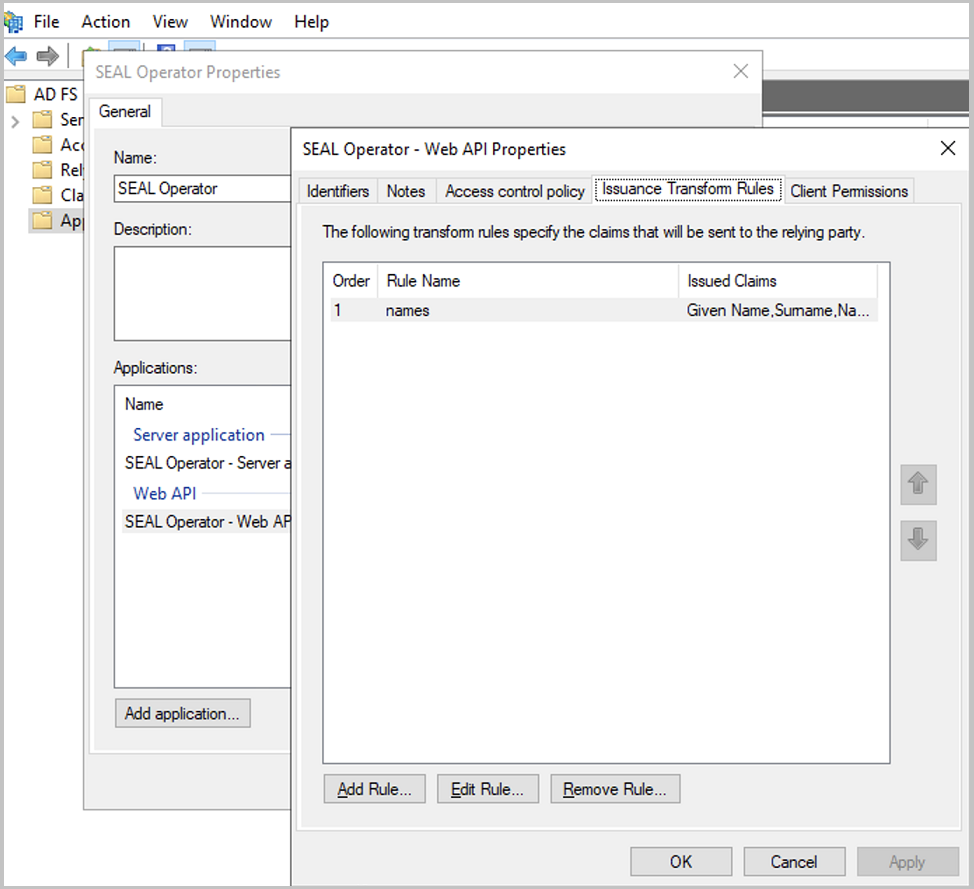The image size is (974, 889).
Task: Close the SEAL Operator Properties window
Action: (740, 71)
